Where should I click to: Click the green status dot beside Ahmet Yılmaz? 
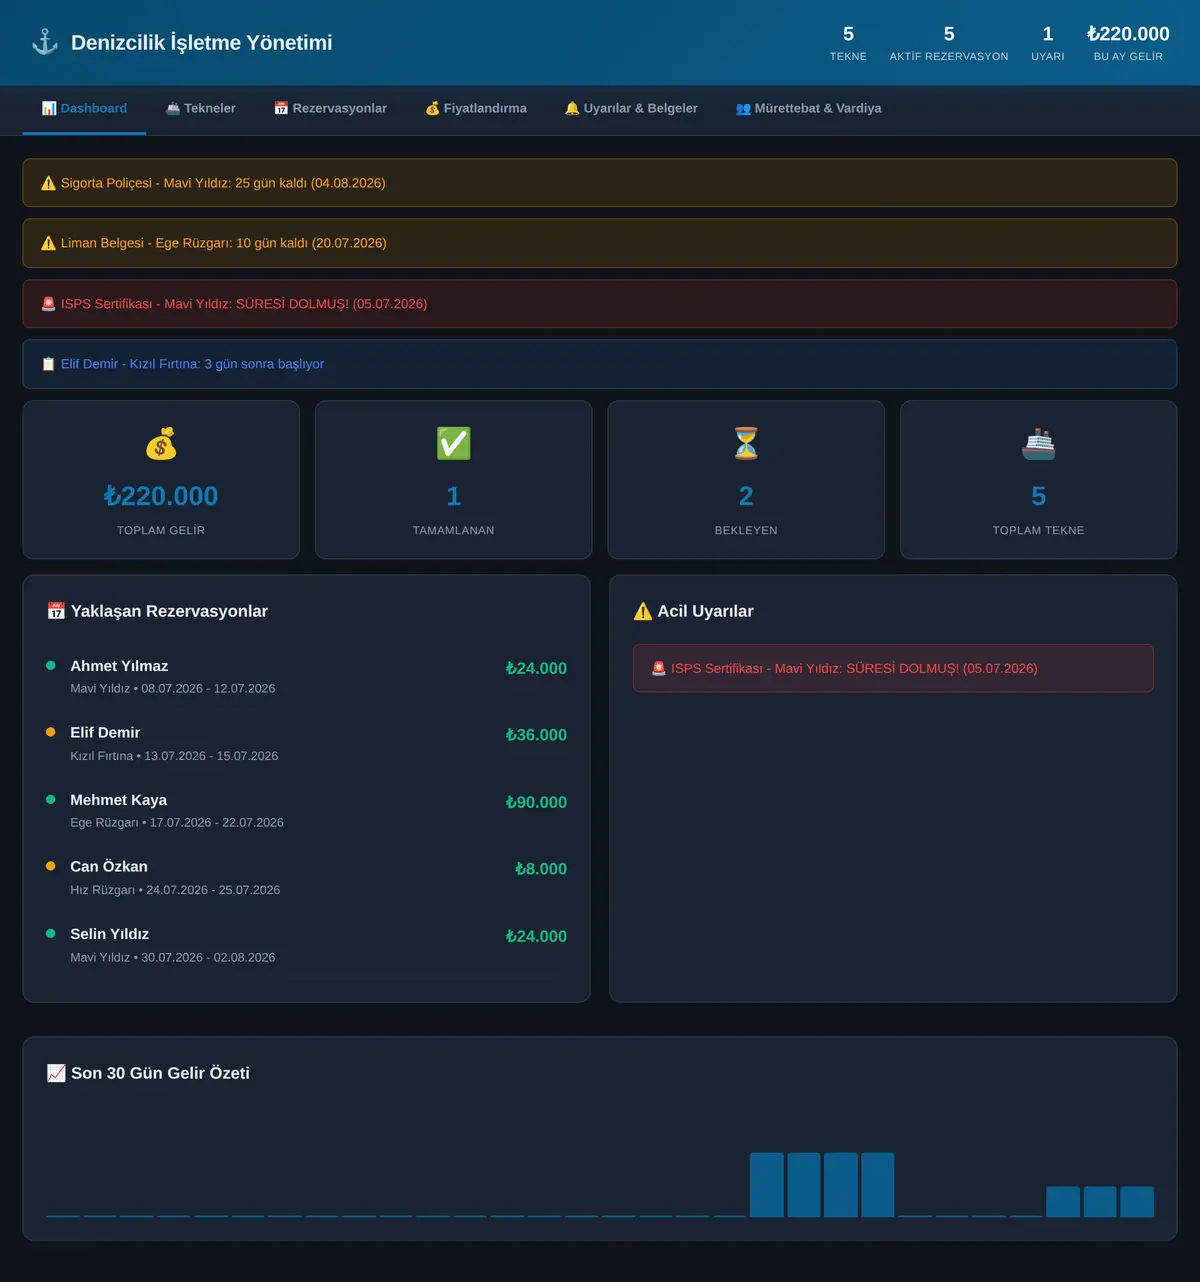point(50,665)
